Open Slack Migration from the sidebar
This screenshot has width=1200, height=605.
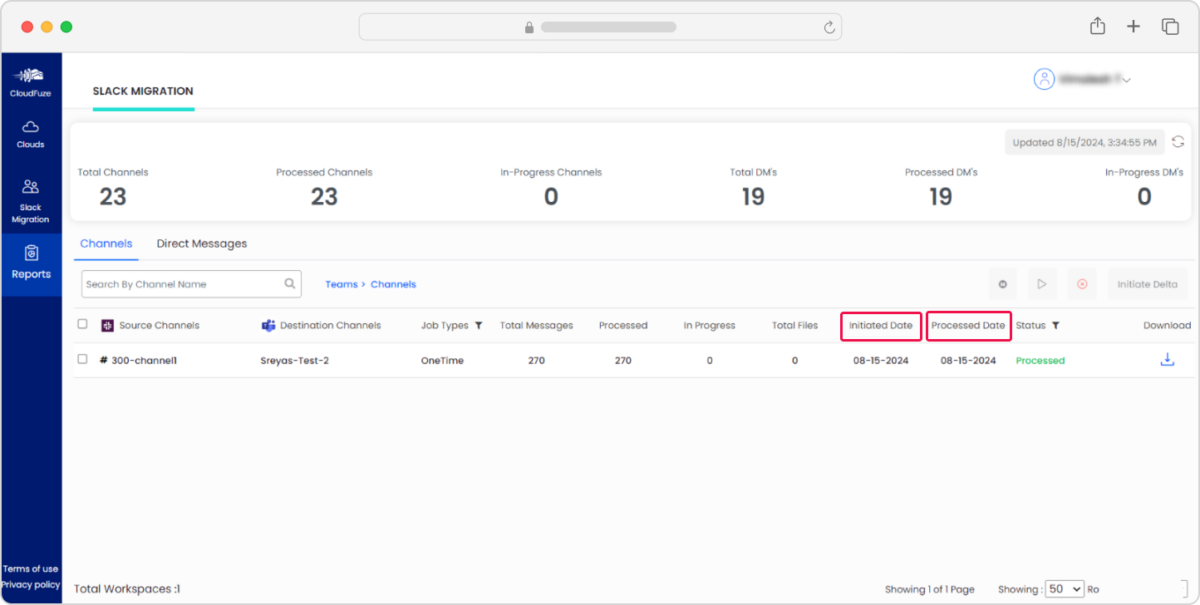(x=31, y=198)
